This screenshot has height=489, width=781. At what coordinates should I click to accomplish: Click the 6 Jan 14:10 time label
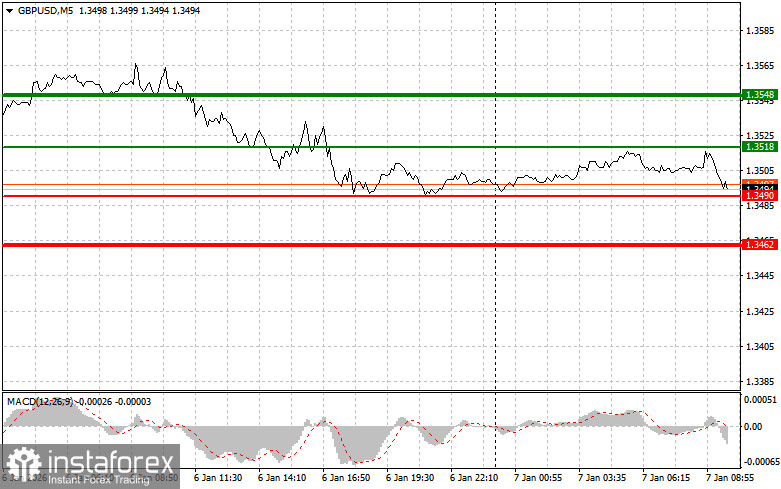click(282, 478)
